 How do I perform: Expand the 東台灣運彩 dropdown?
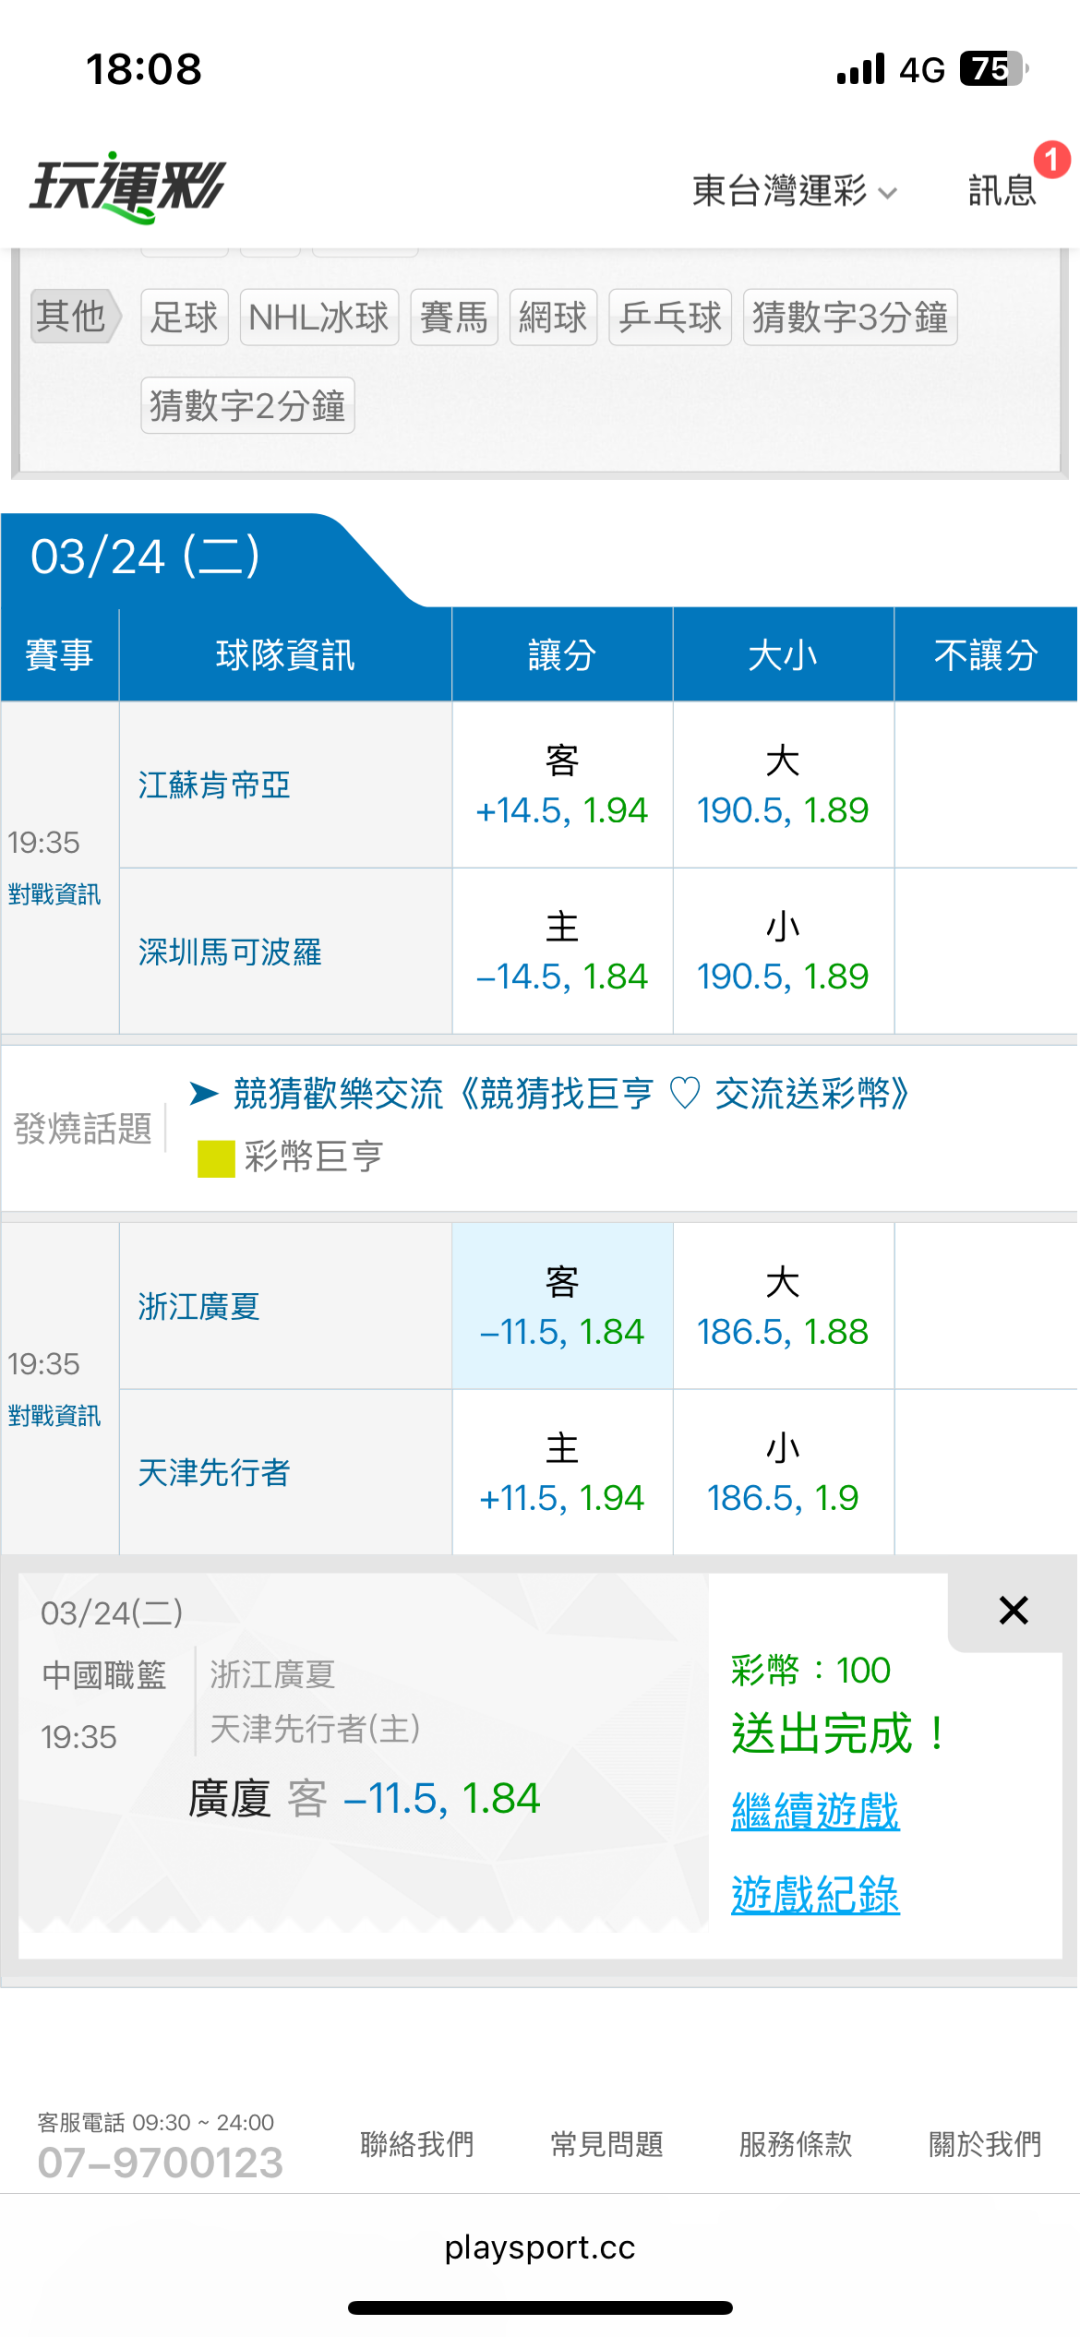(794, 190)
